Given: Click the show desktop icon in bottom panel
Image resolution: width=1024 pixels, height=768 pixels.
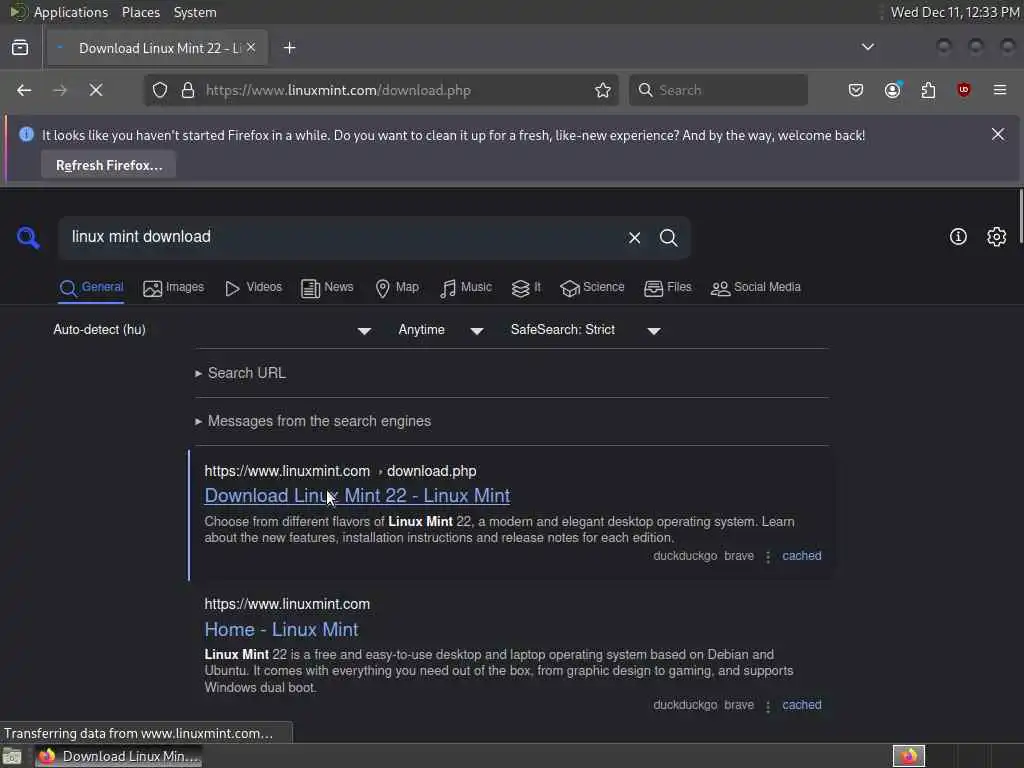Looking at the screenshot, I should [x=12, y=756].
